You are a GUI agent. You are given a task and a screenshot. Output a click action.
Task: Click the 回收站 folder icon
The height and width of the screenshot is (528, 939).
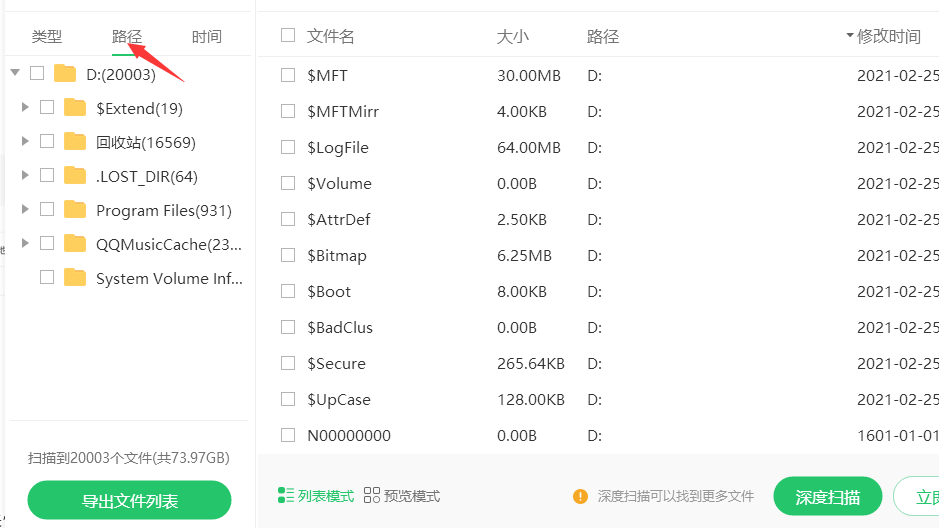tap(75, 142)
